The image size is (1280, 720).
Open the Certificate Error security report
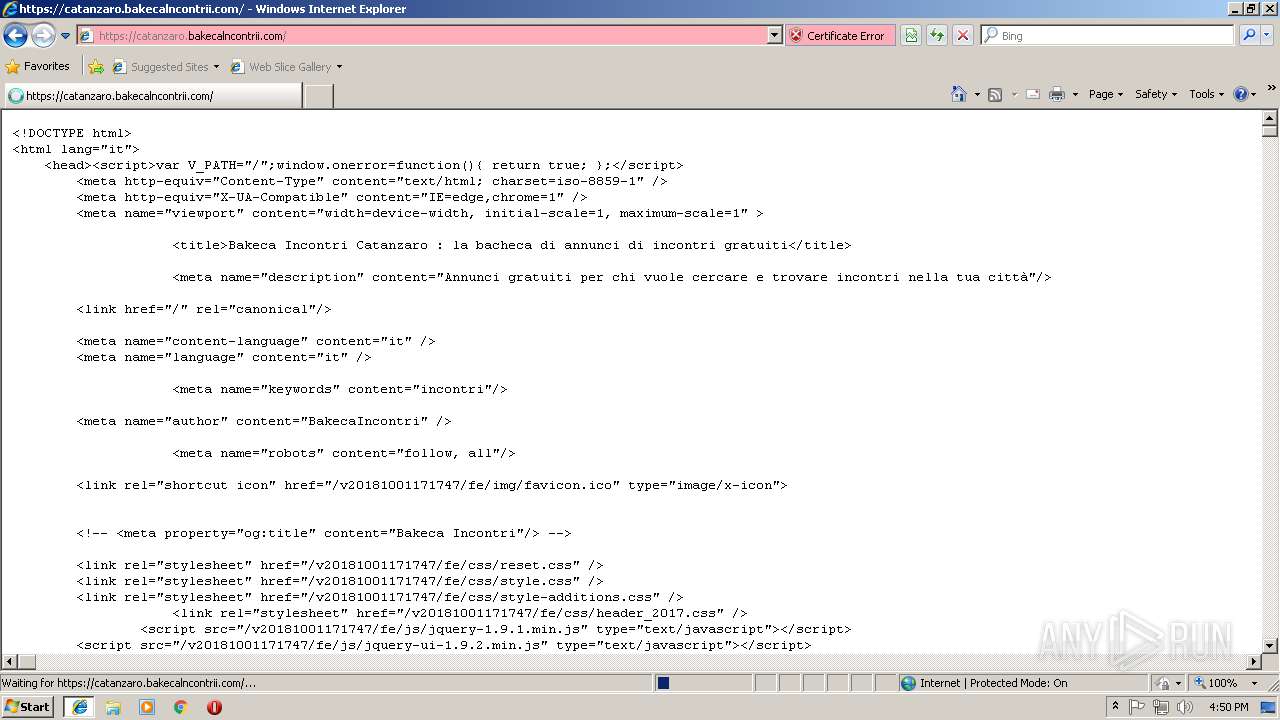[x=840, y=35]
